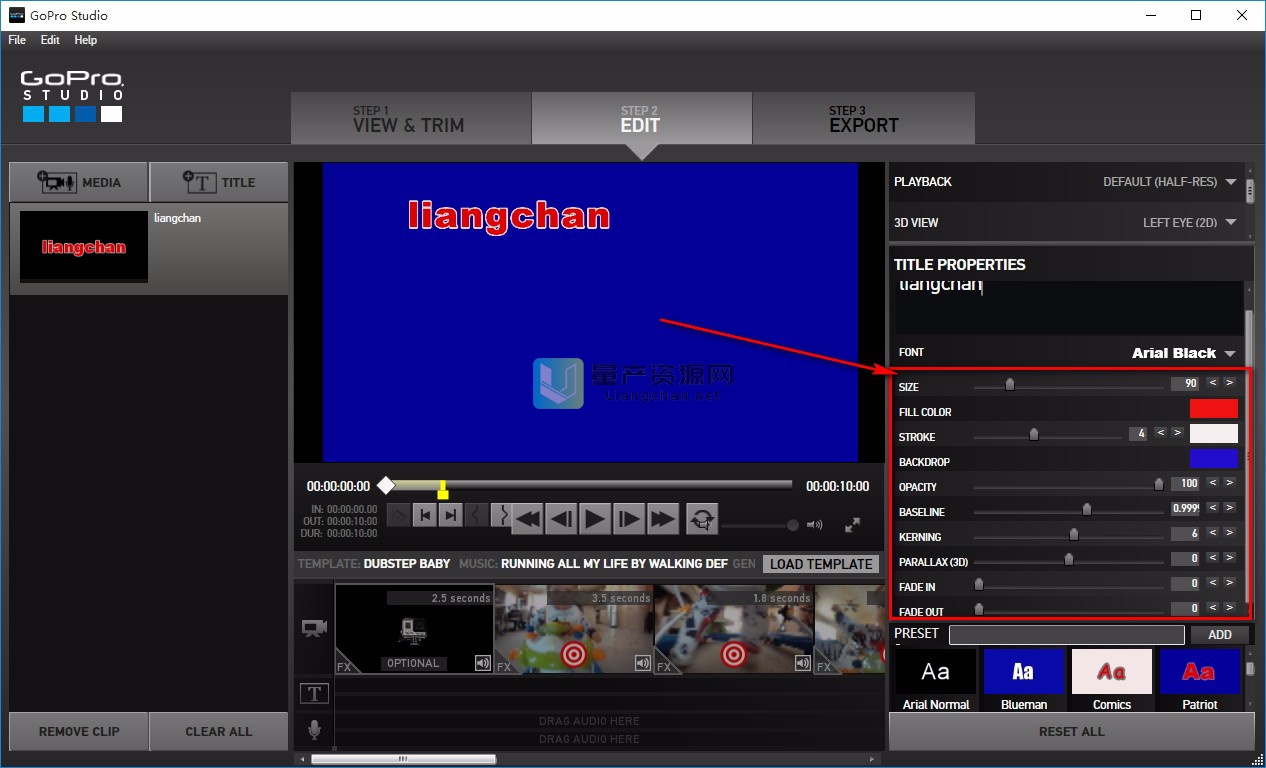
Task: Increase Size with right arrow
Action: click(x=1230, y=383)
